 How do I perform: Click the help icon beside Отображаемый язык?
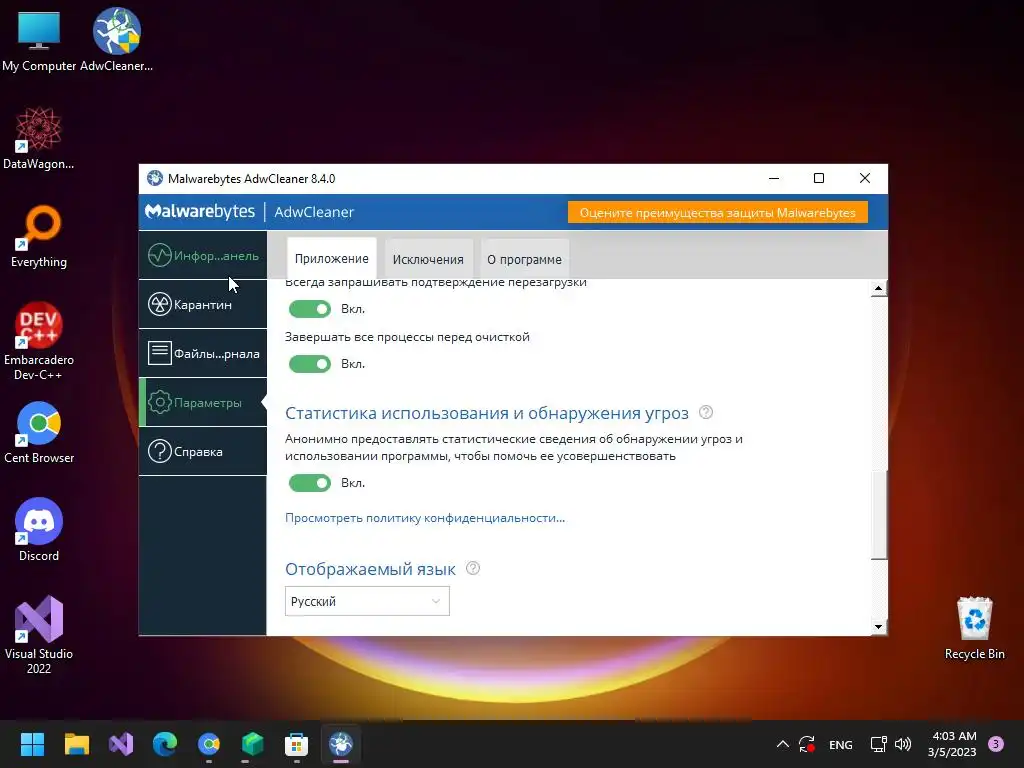473,568
